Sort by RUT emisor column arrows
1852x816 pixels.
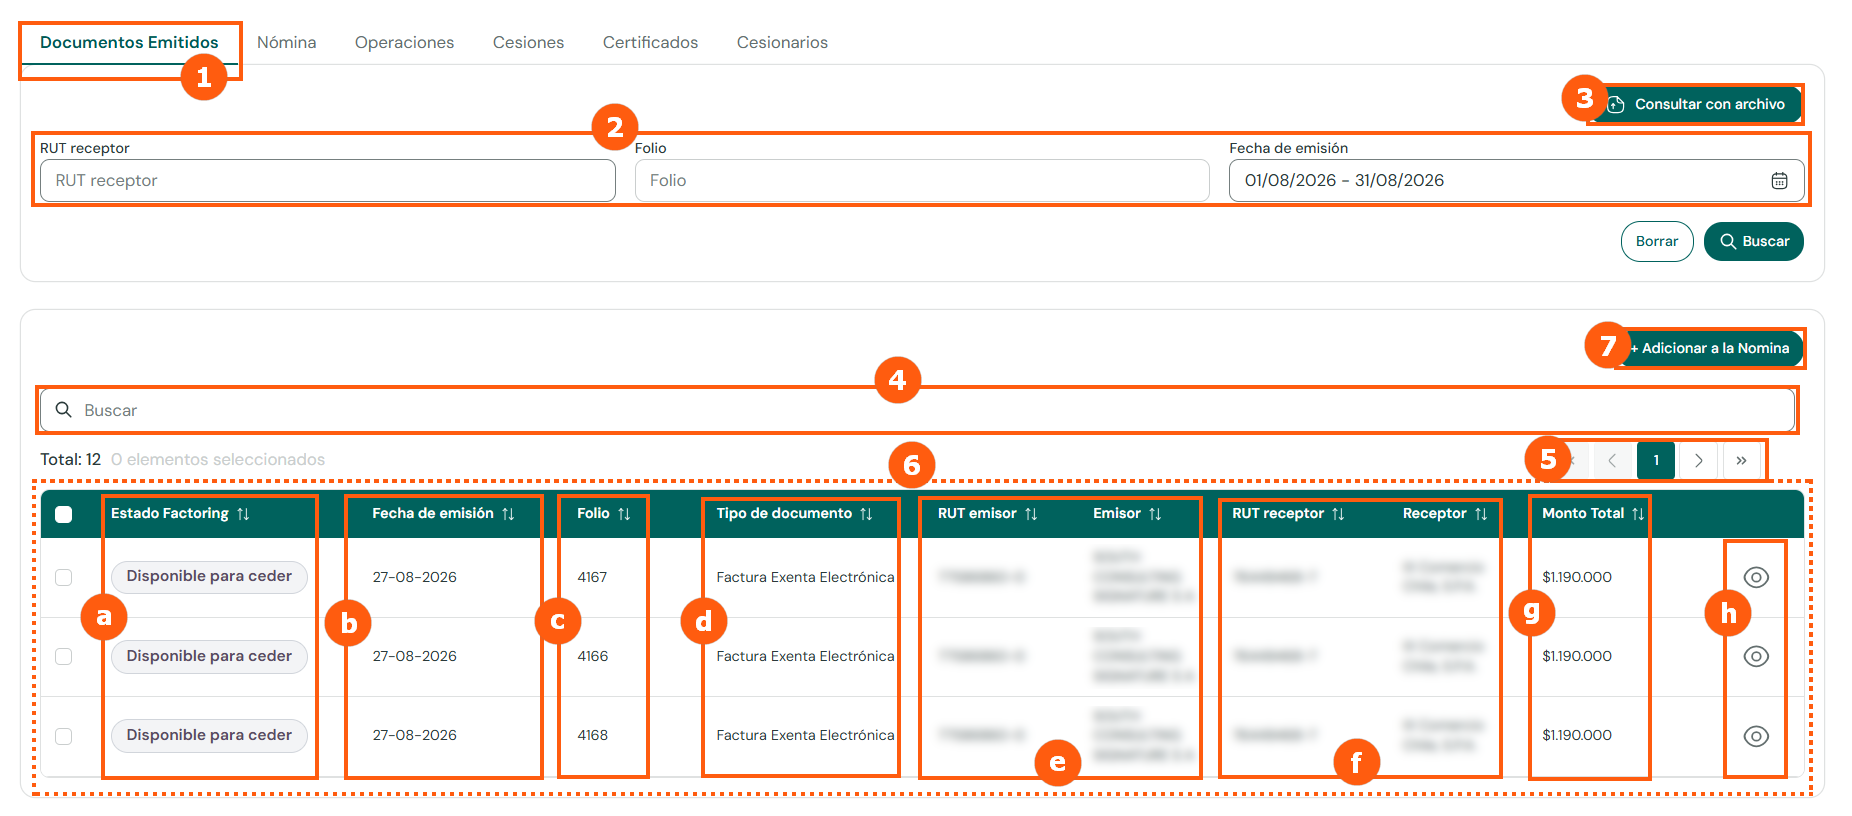point(1031,514)
